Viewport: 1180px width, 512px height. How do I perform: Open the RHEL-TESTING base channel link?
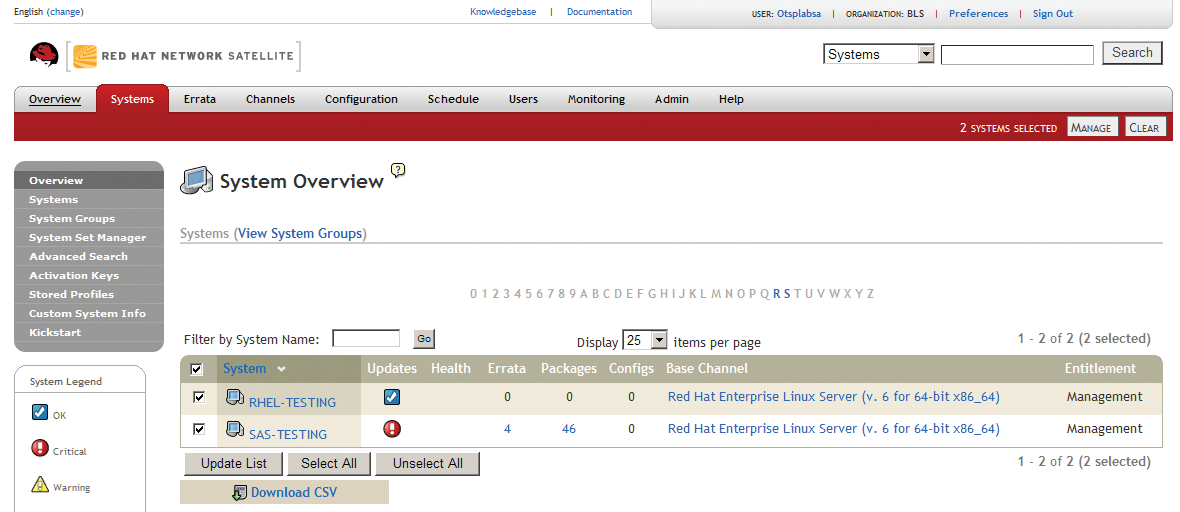click(x=834, y=397)
